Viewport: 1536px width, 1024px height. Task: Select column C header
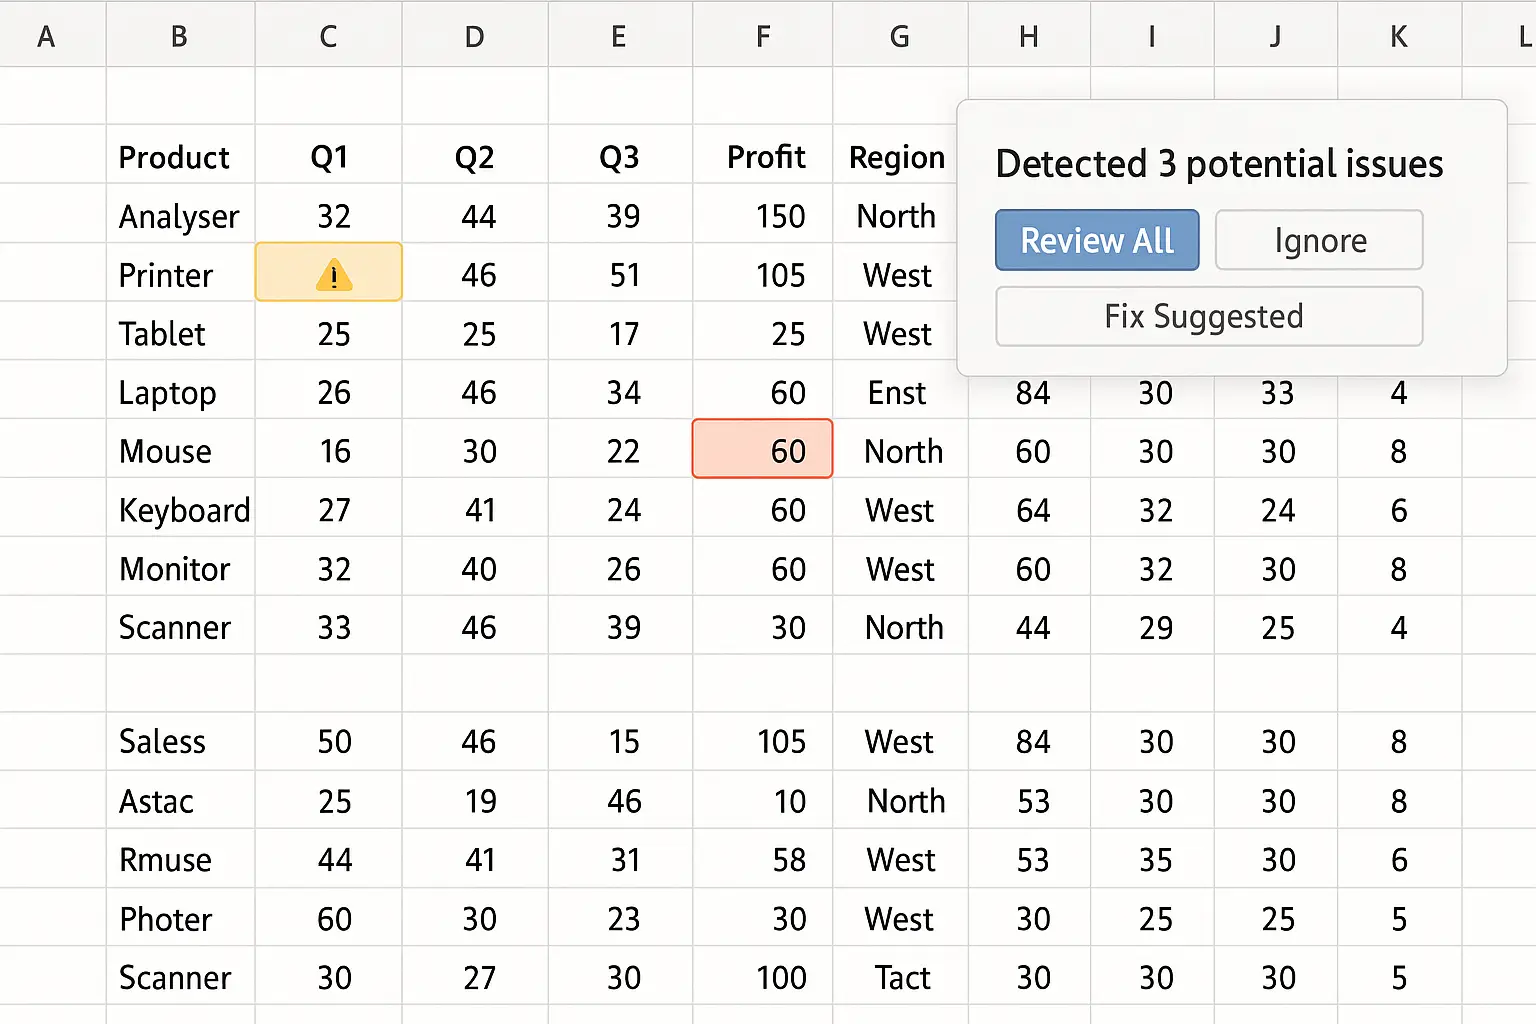tap(328, 36)
